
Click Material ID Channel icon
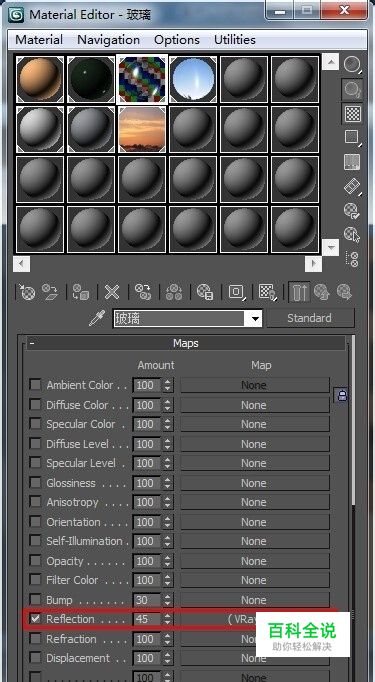tap(237, 292)
